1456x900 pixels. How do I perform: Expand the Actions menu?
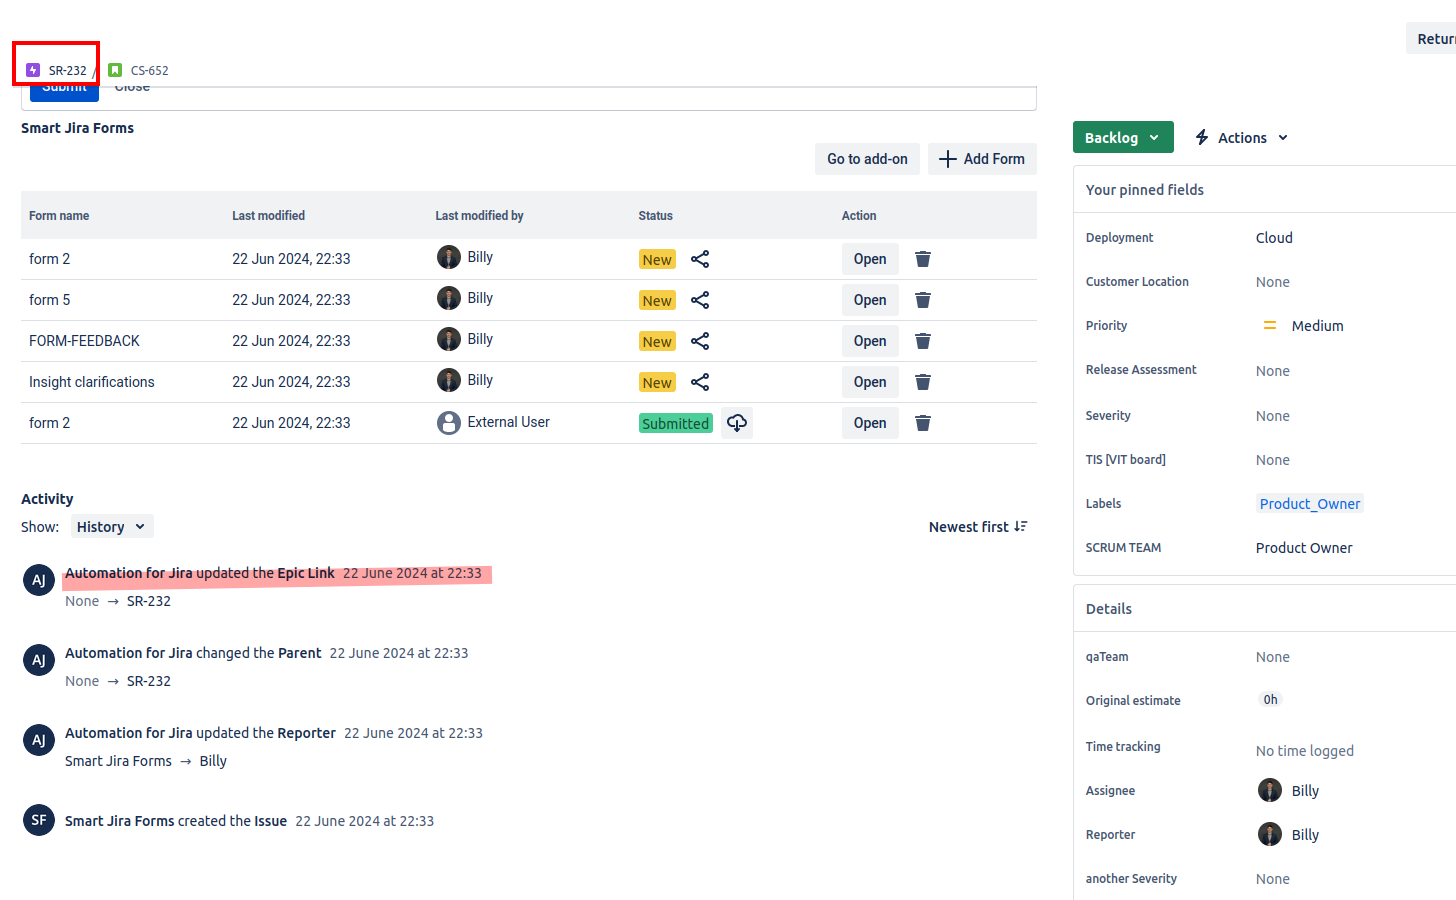[x=1242, y=138]
